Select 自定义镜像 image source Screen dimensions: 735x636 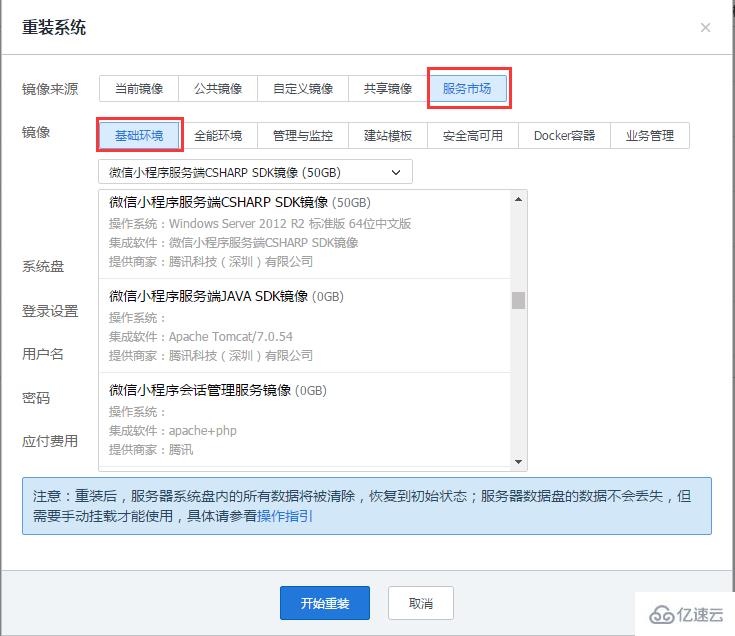pyautogui.click(x=303, y=89)
